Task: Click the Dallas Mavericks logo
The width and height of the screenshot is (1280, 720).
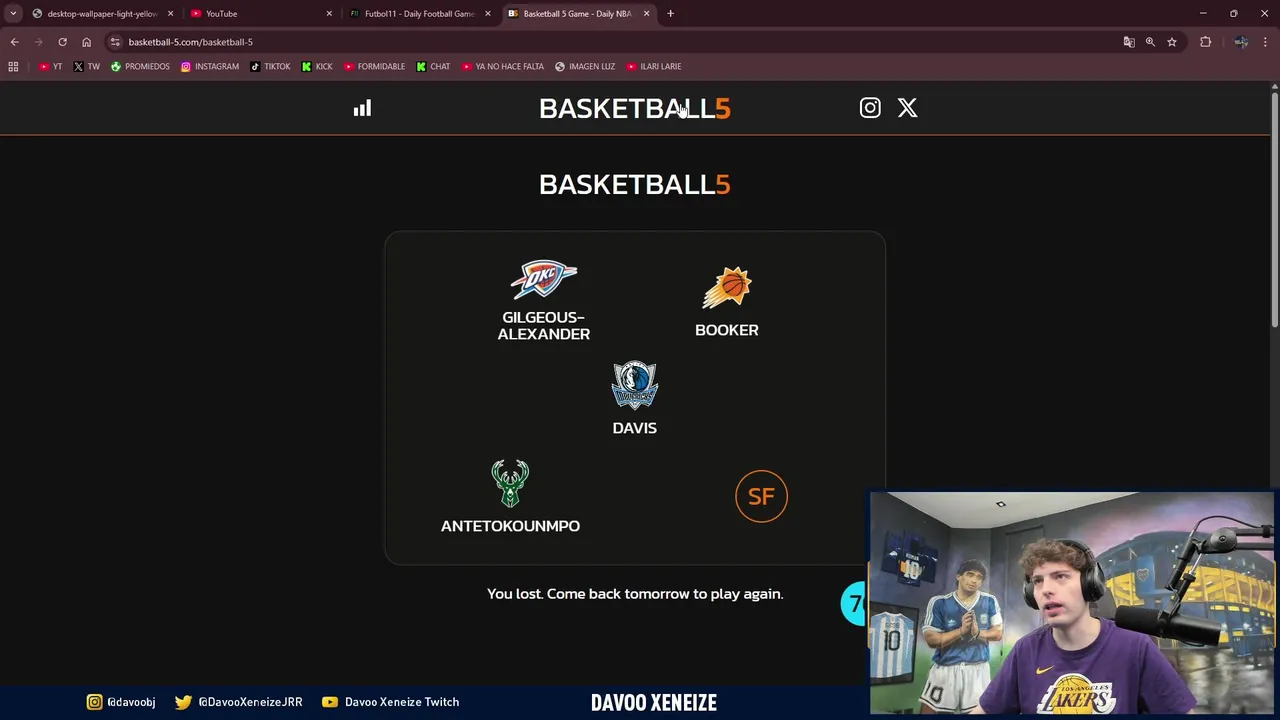Action: (635, 386)
